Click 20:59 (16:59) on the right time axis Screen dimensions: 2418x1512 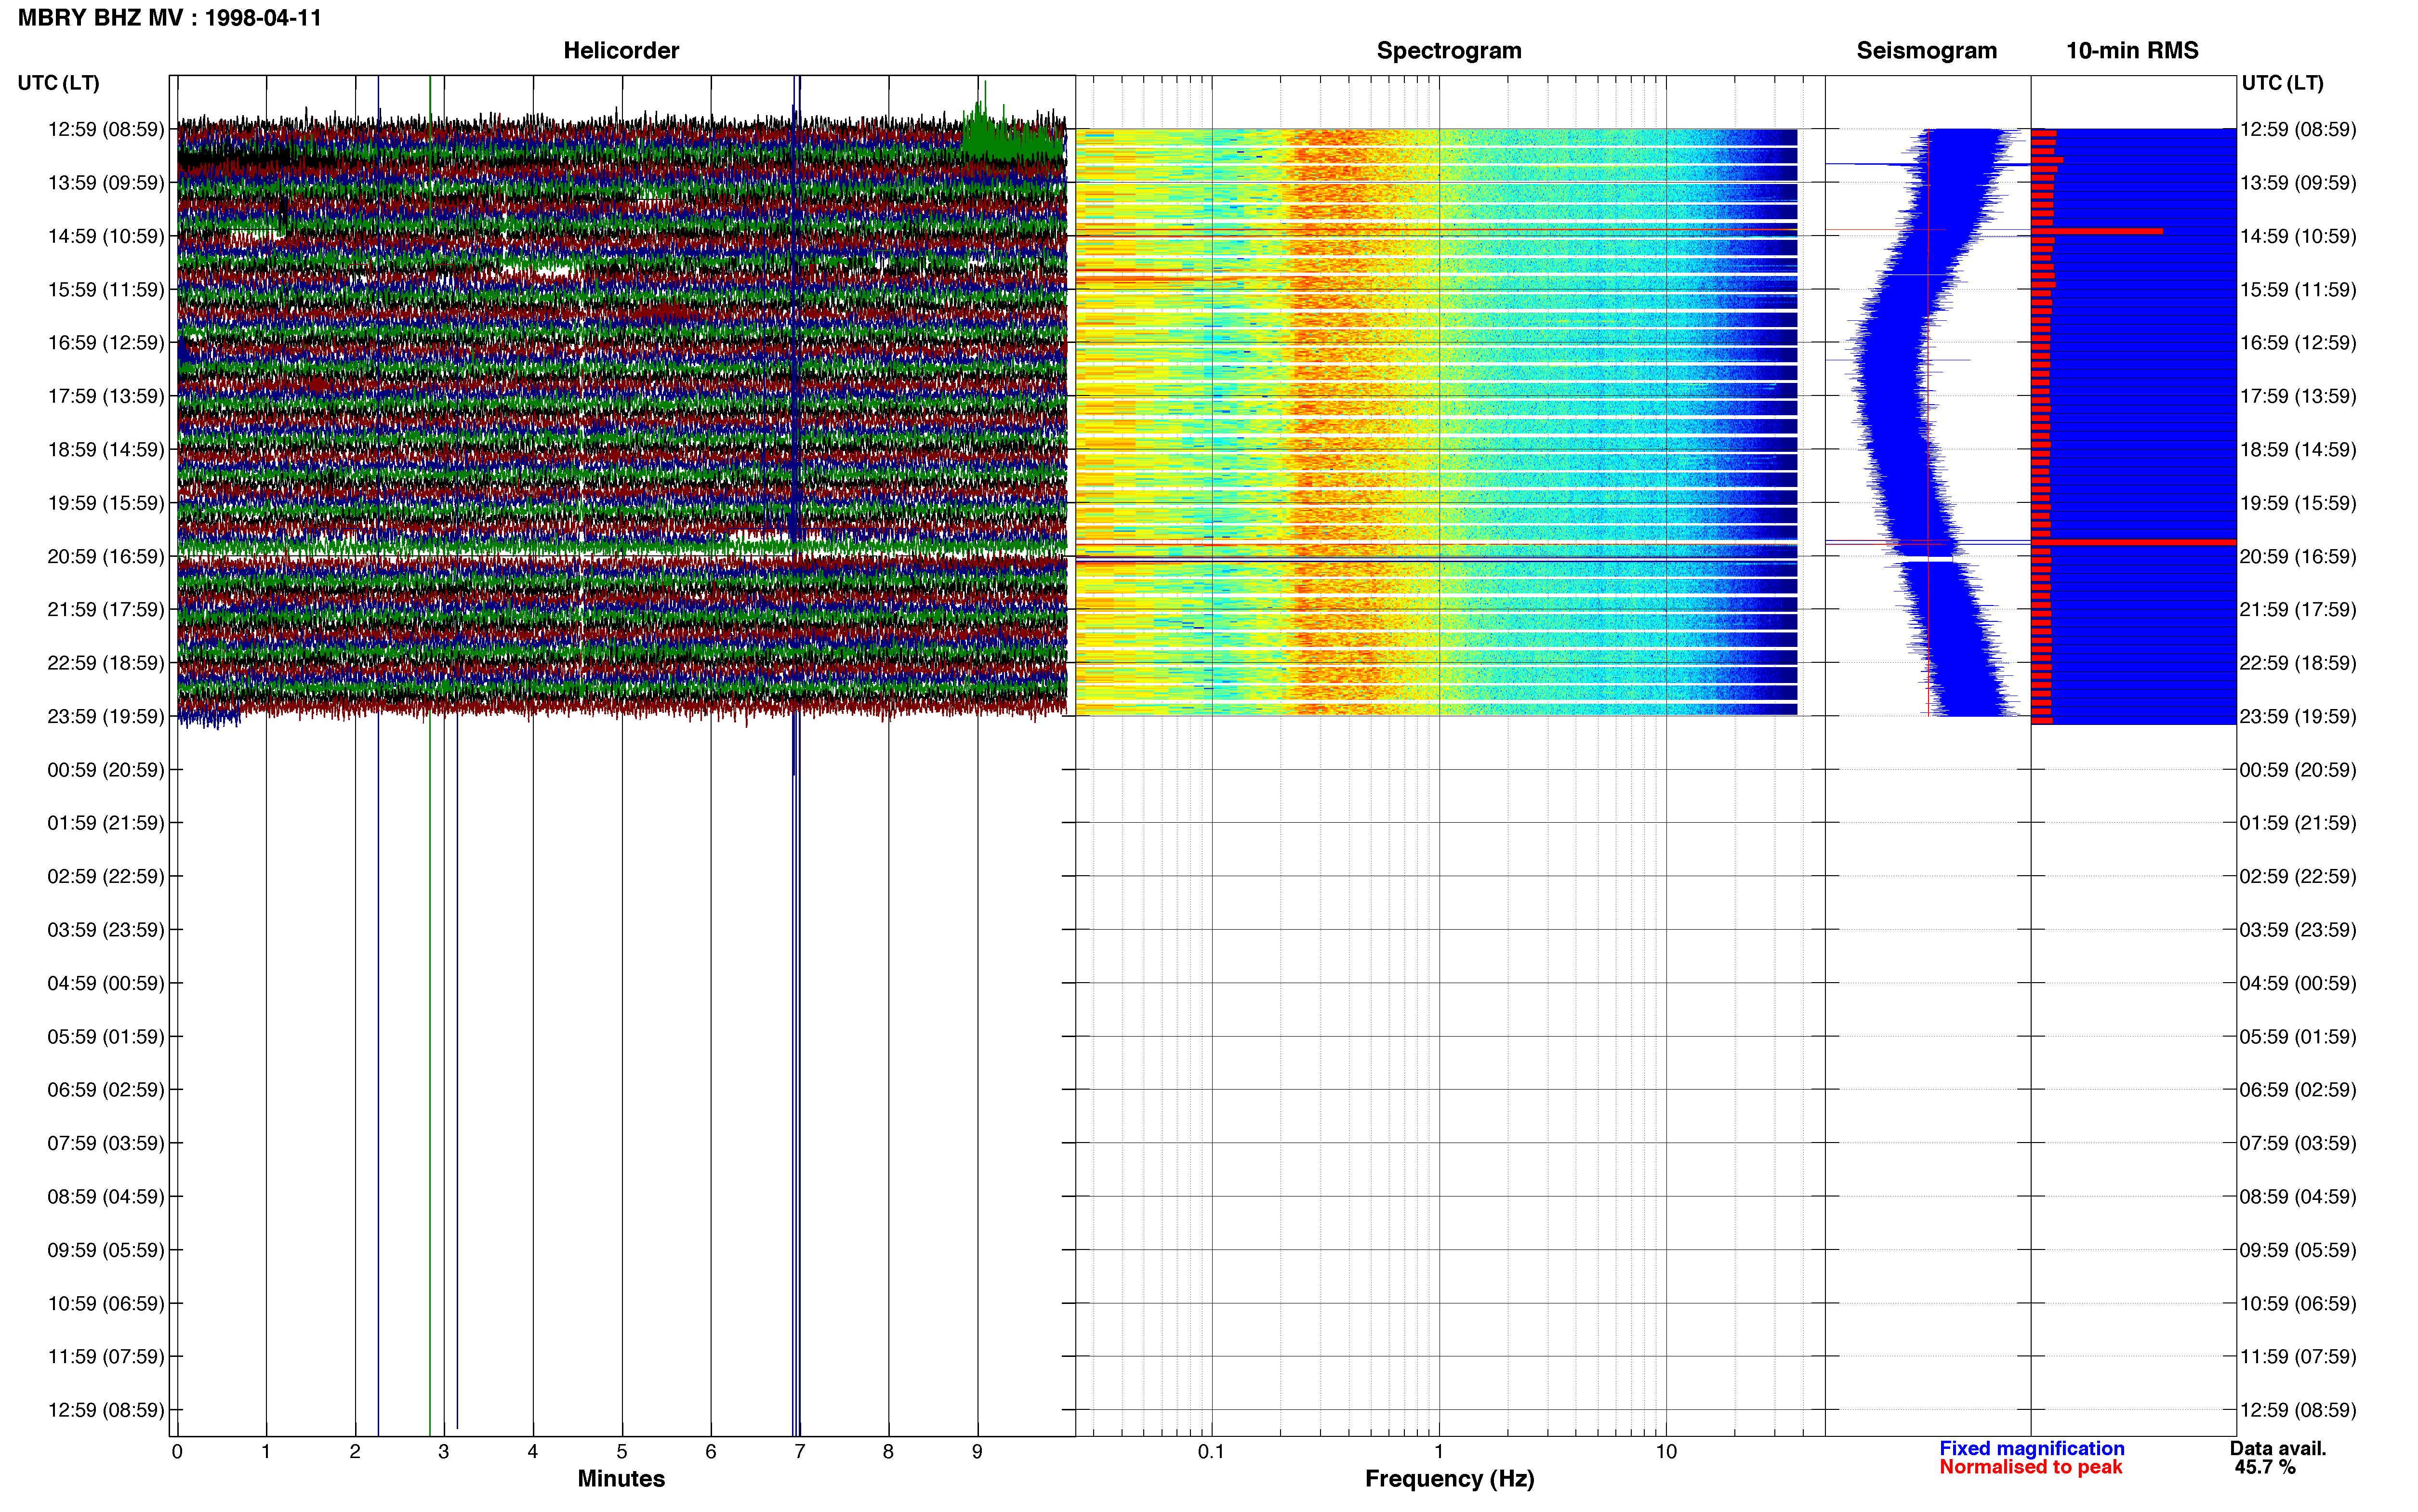tap(2298, 556)
